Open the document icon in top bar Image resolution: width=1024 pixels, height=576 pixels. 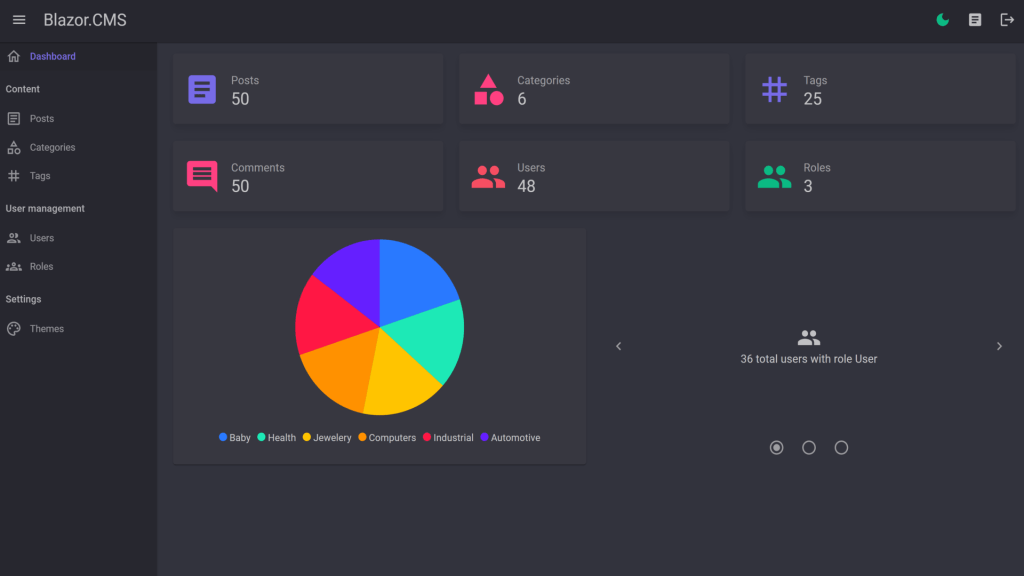[975, 20]
